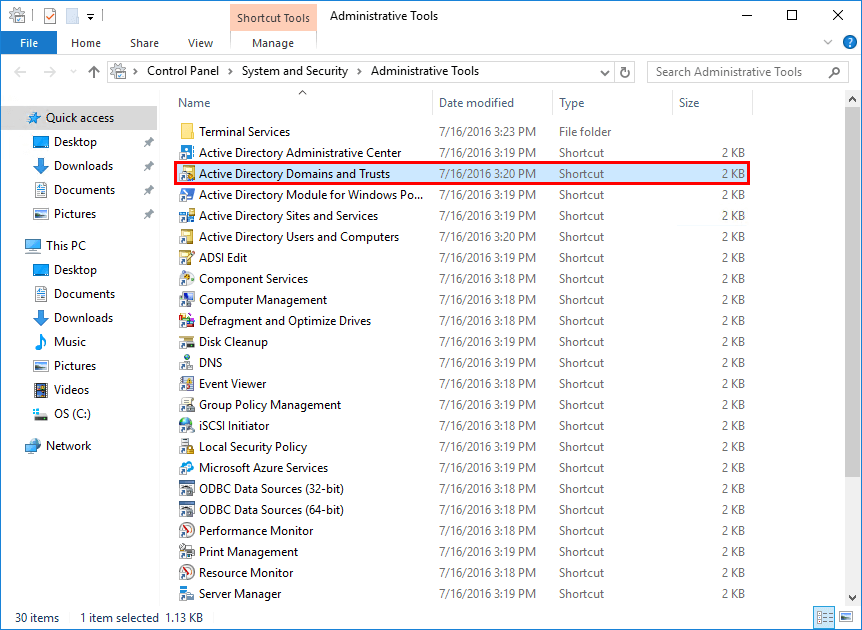Click the iSCSI Initiator icon
This screenshot has height=630, width=862.
pyautogui.click(x=187, y=425)
